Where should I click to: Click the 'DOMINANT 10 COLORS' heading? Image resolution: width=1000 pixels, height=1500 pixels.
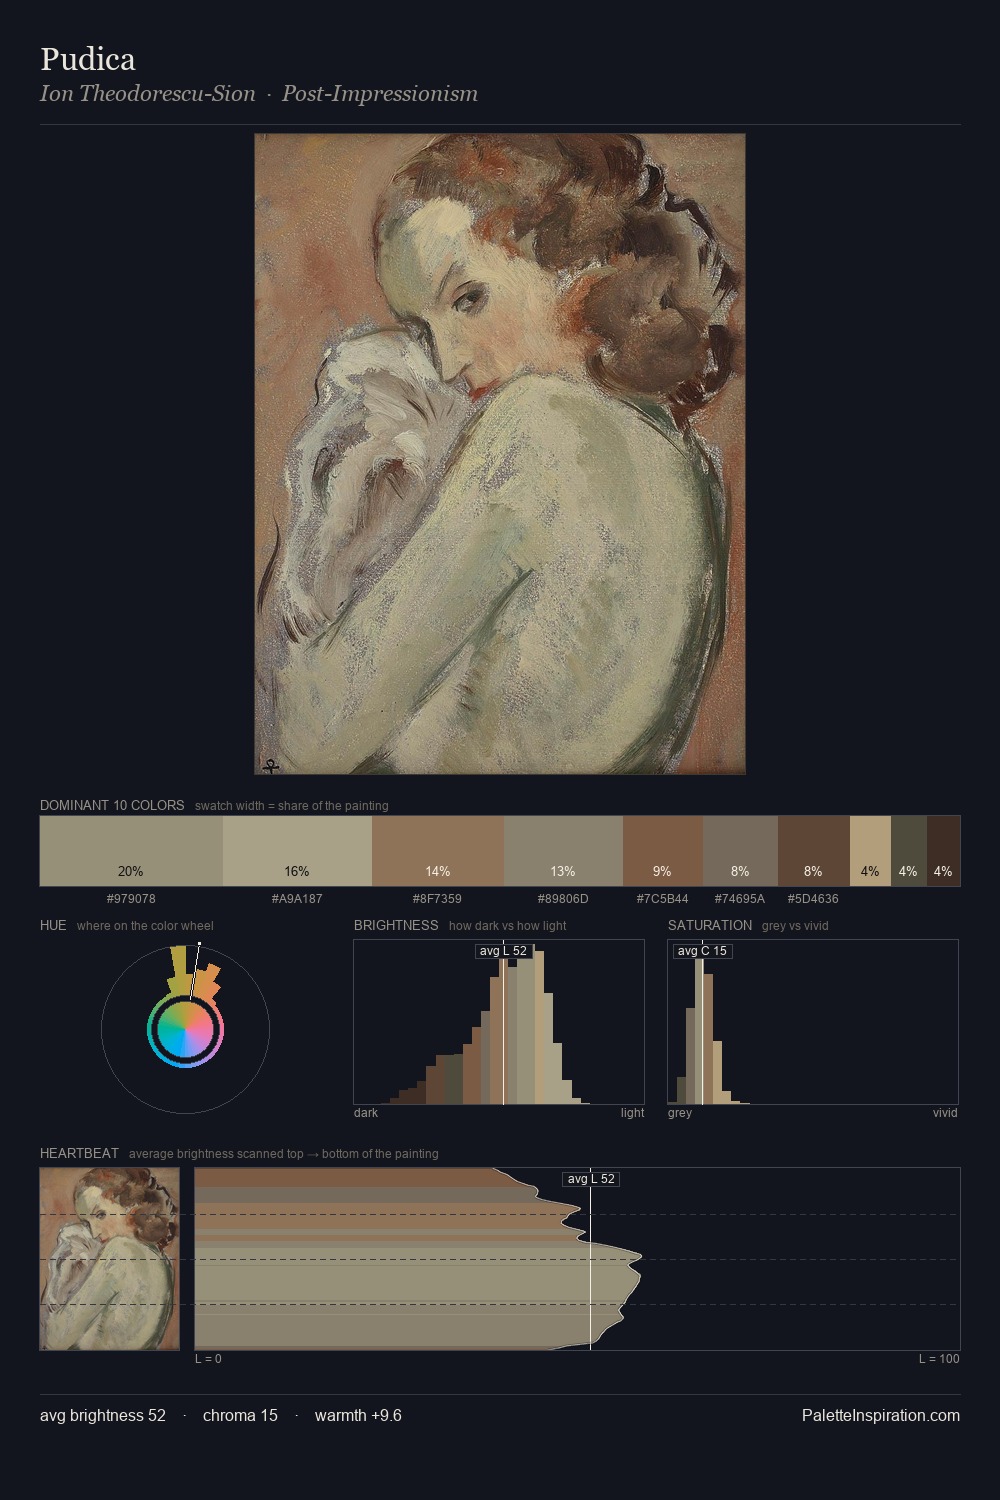(x=112, y=806)
